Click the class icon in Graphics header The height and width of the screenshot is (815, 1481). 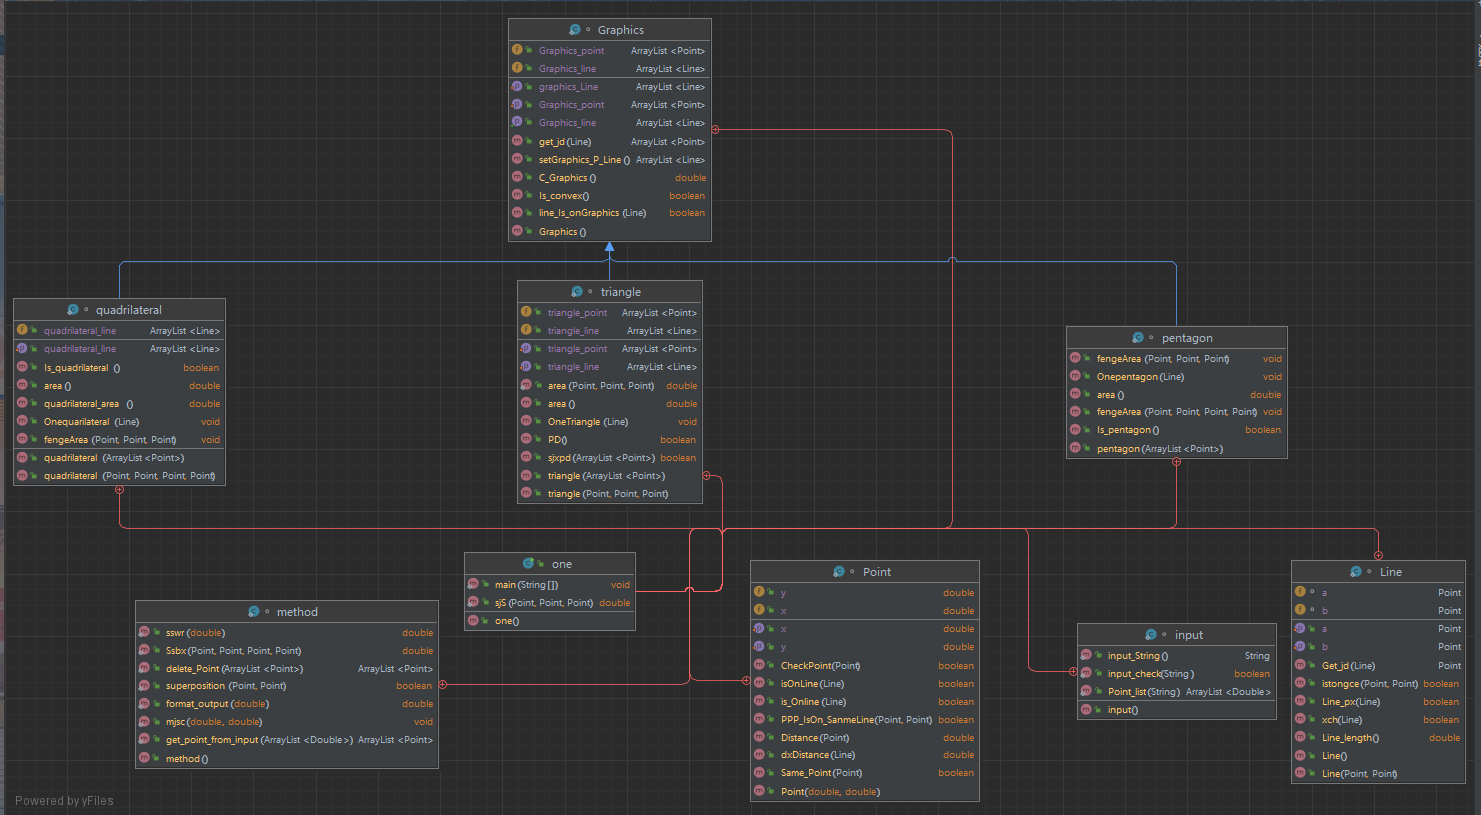574,30
